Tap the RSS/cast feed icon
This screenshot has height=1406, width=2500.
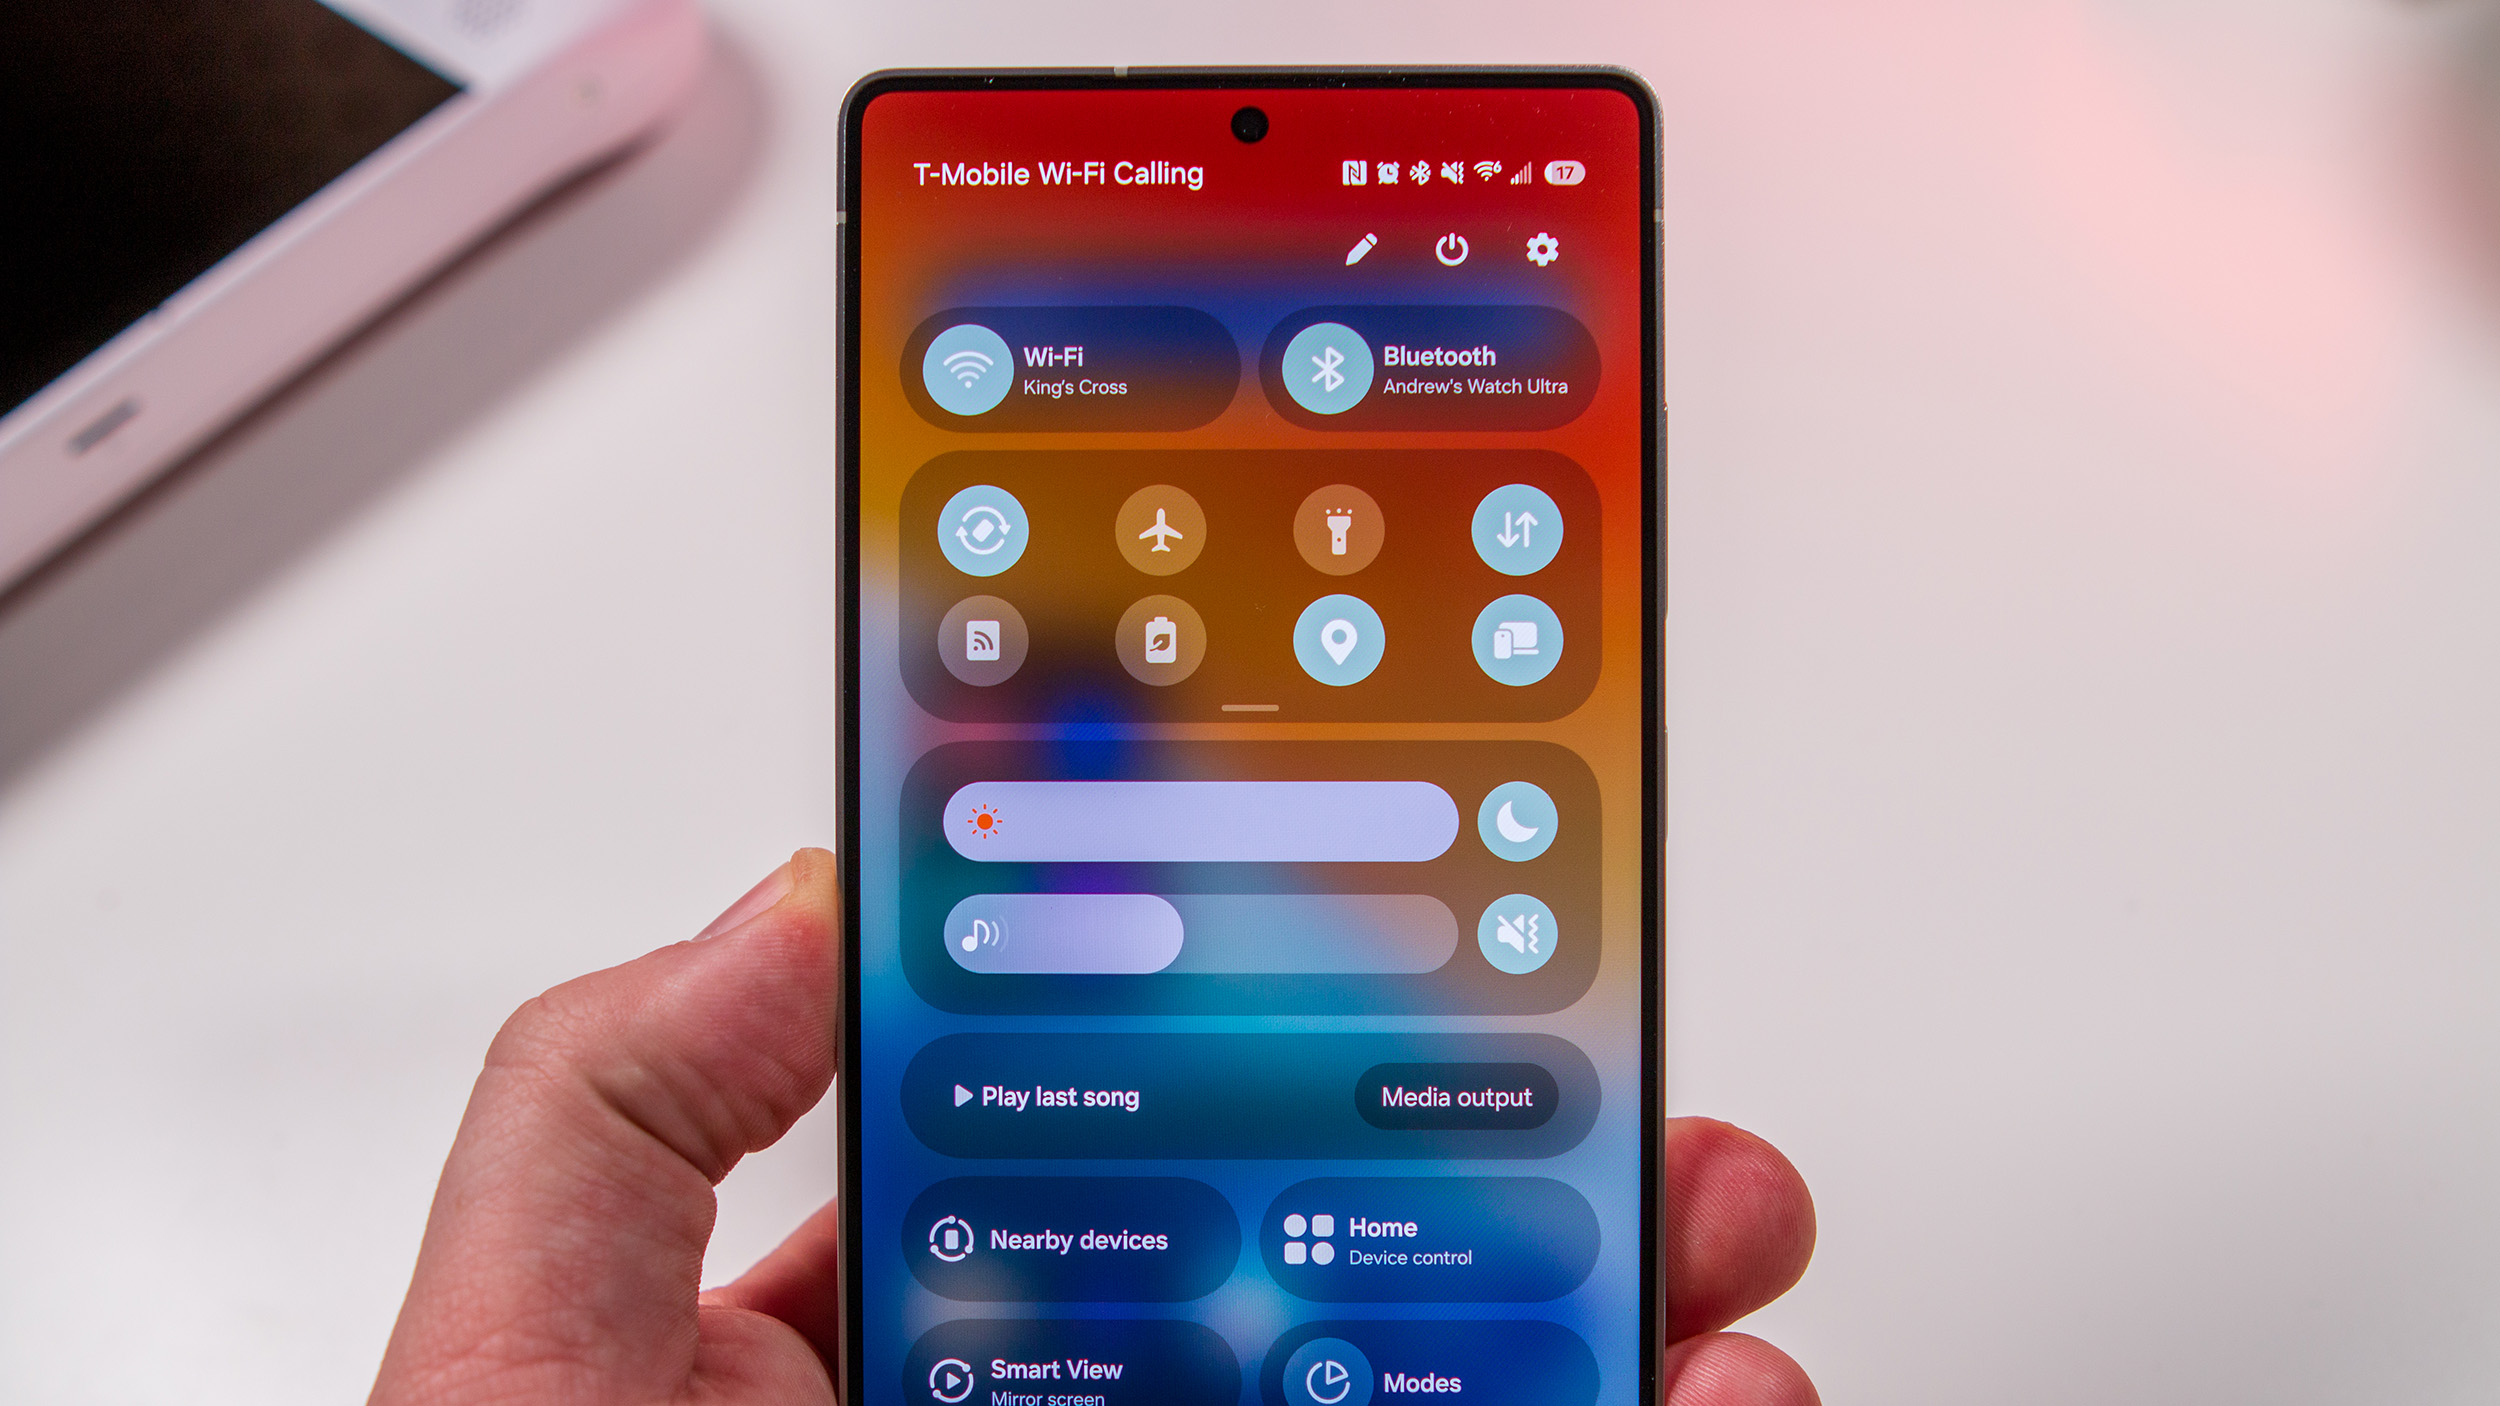(979, 639)
